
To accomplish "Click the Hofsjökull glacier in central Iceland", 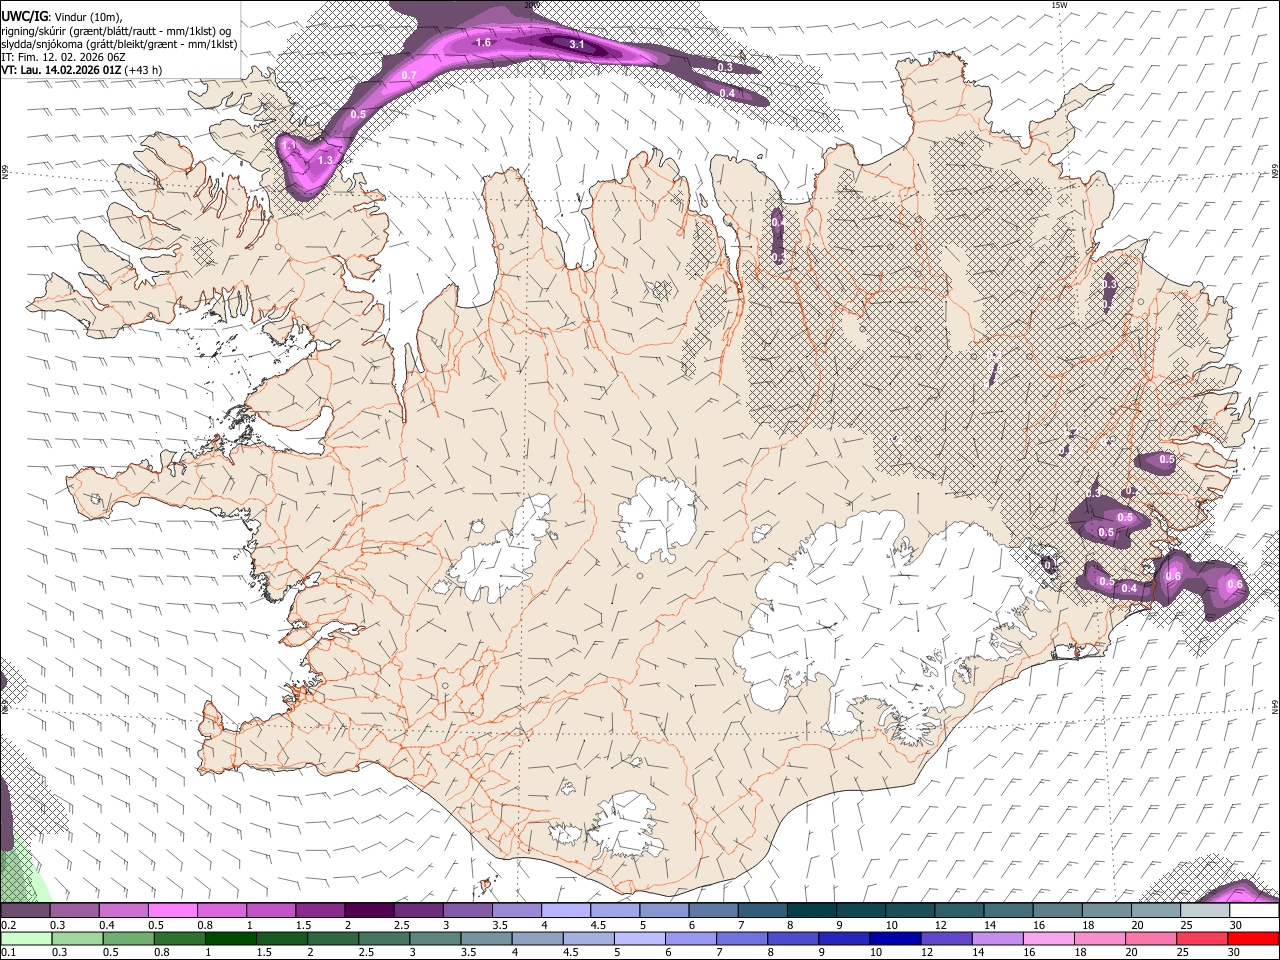I will point(657,518).
